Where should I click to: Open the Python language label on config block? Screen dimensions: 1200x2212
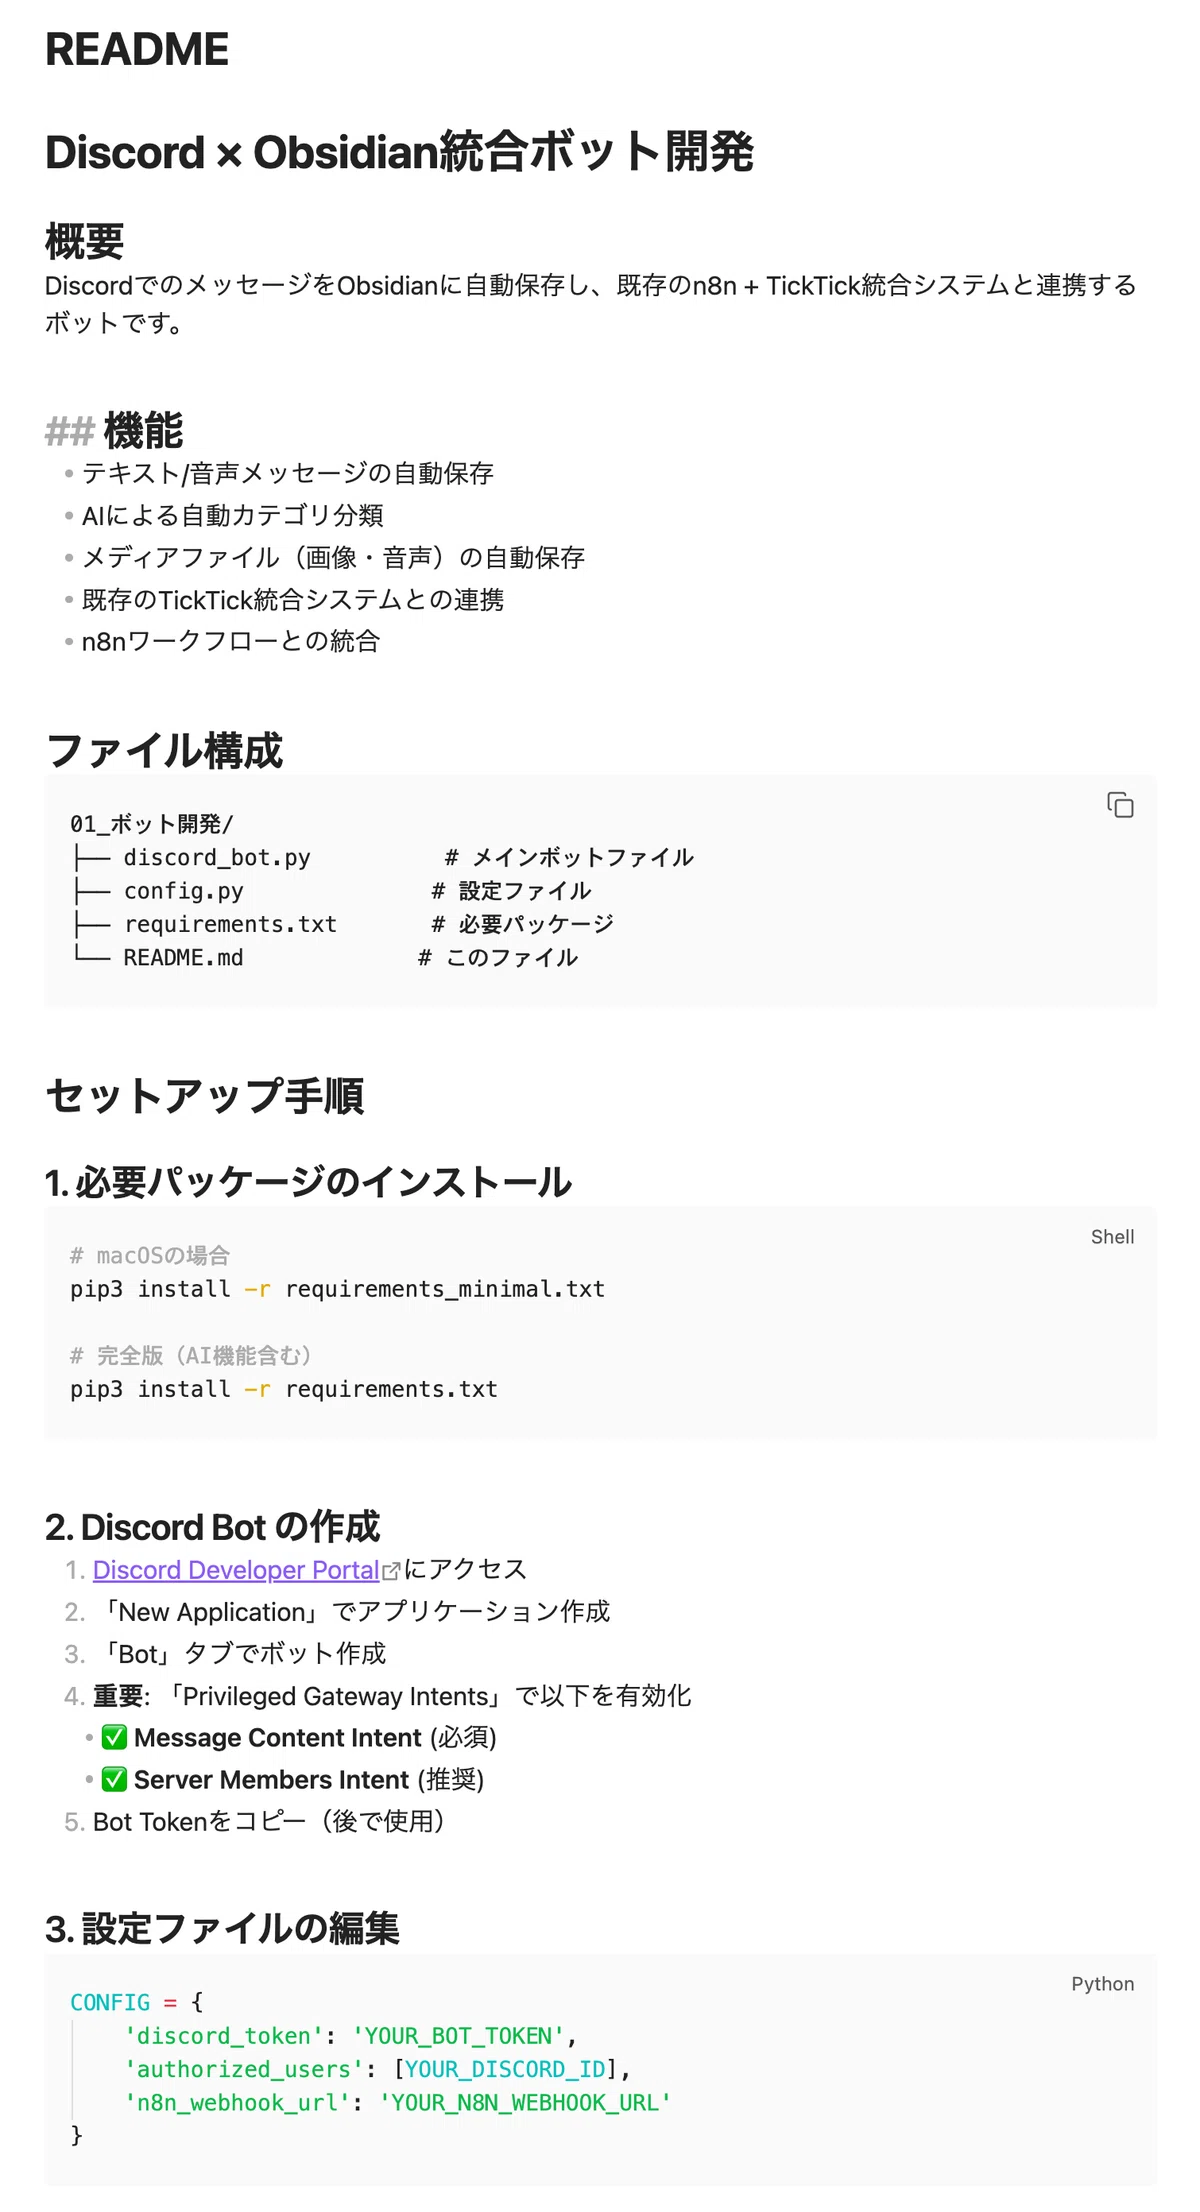[1102, 1984]
